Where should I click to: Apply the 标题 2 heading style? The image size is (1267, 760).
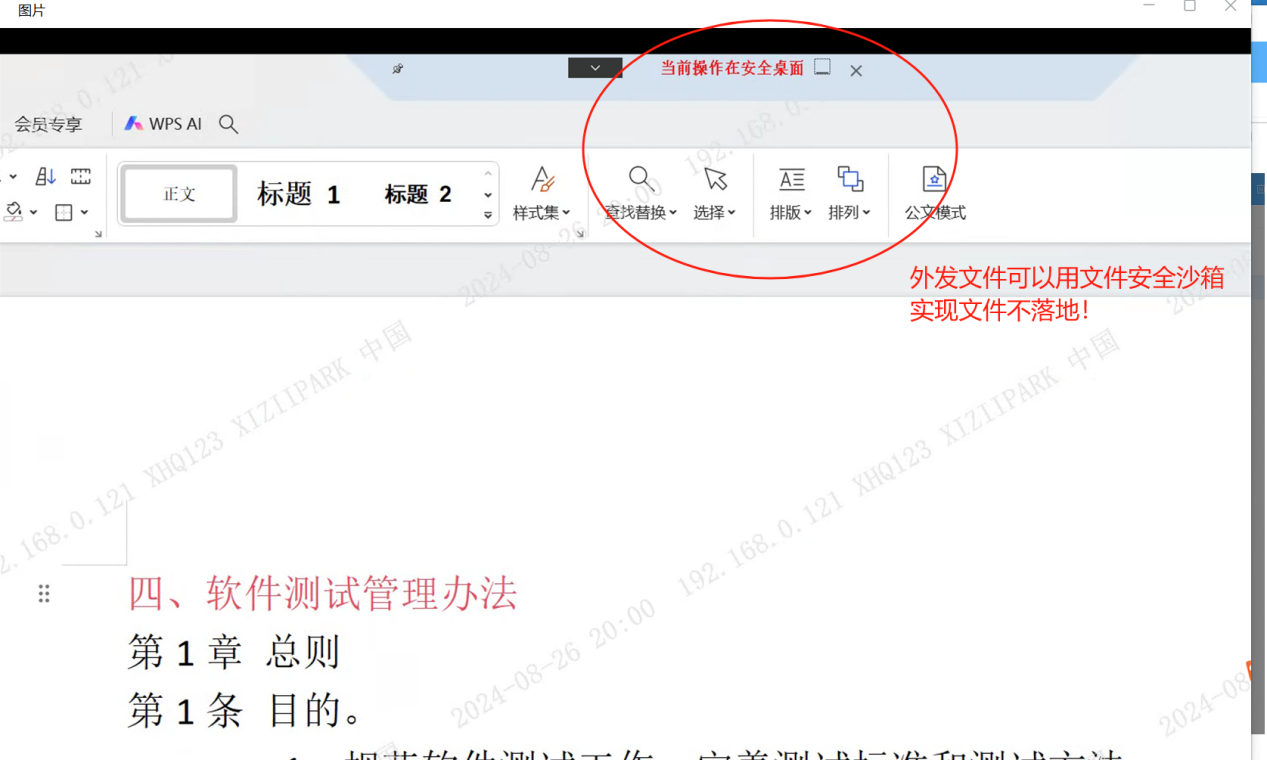pyautogui.click(x=418, y=194)
